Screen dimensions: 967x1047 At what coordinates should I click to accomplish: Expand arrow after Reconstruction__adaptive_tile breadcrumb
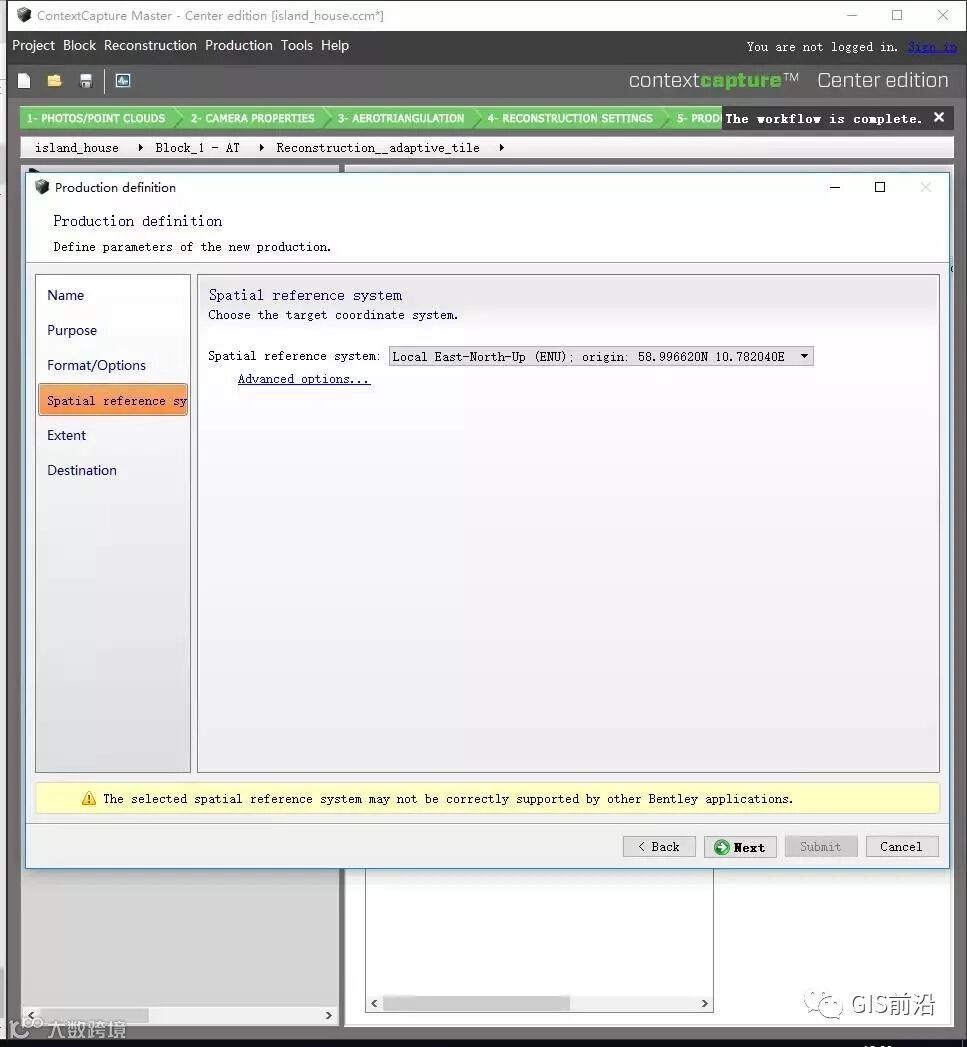[502, 148]
